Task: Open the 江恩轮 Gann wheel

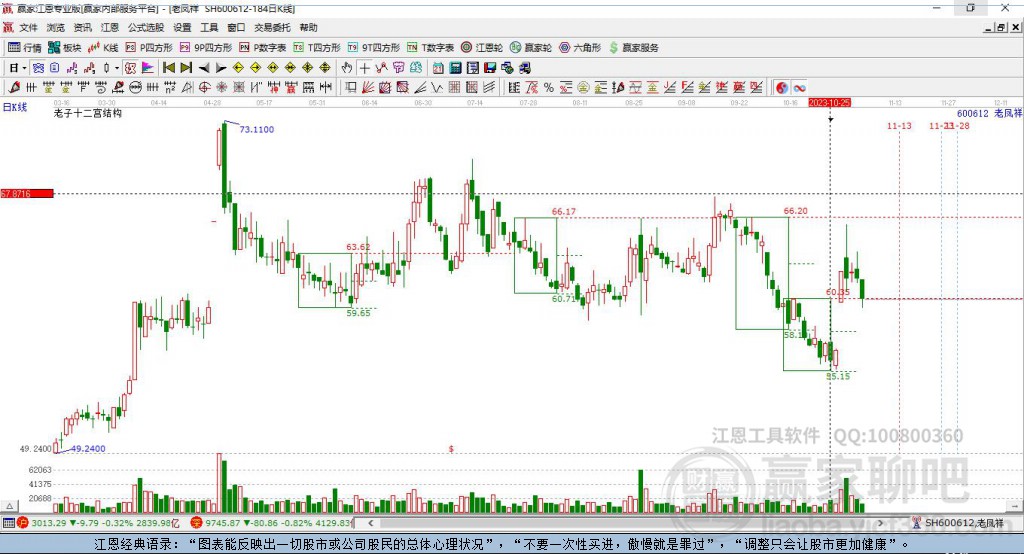Action: [x=482, y=48]
